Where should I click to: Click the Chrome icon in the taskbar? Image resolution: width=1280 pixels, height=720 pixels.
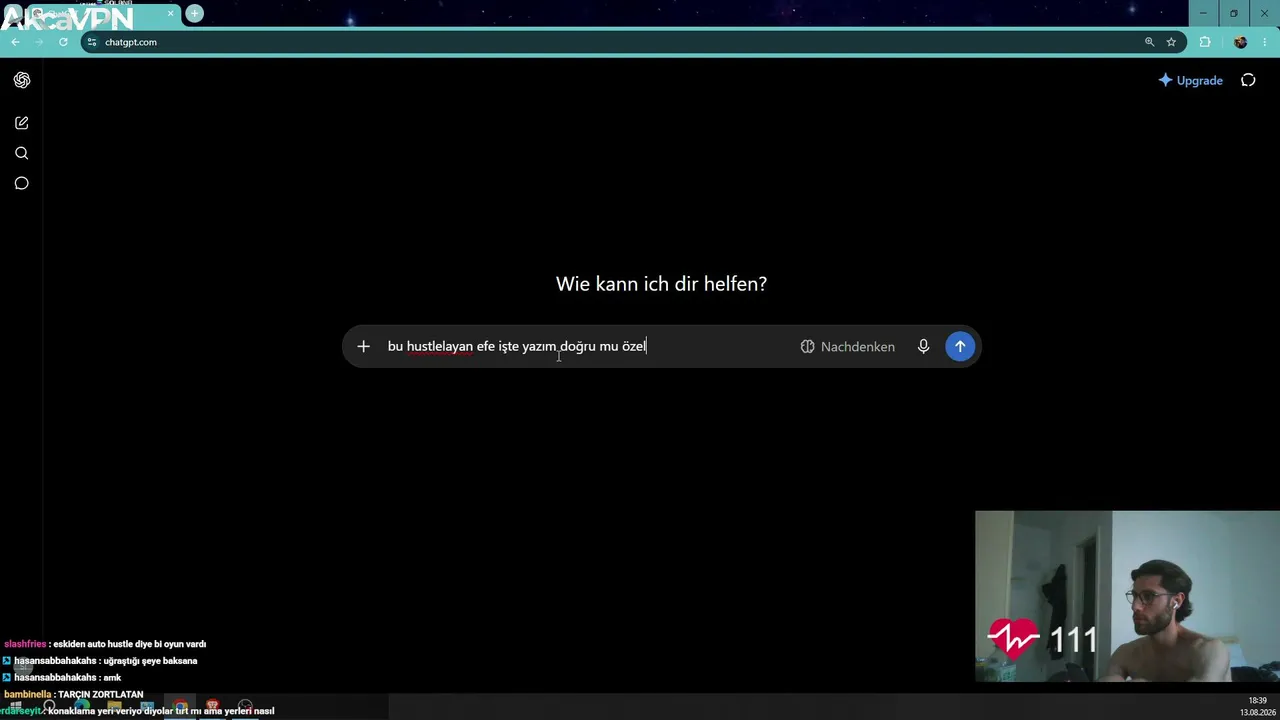tap(180, 706)
